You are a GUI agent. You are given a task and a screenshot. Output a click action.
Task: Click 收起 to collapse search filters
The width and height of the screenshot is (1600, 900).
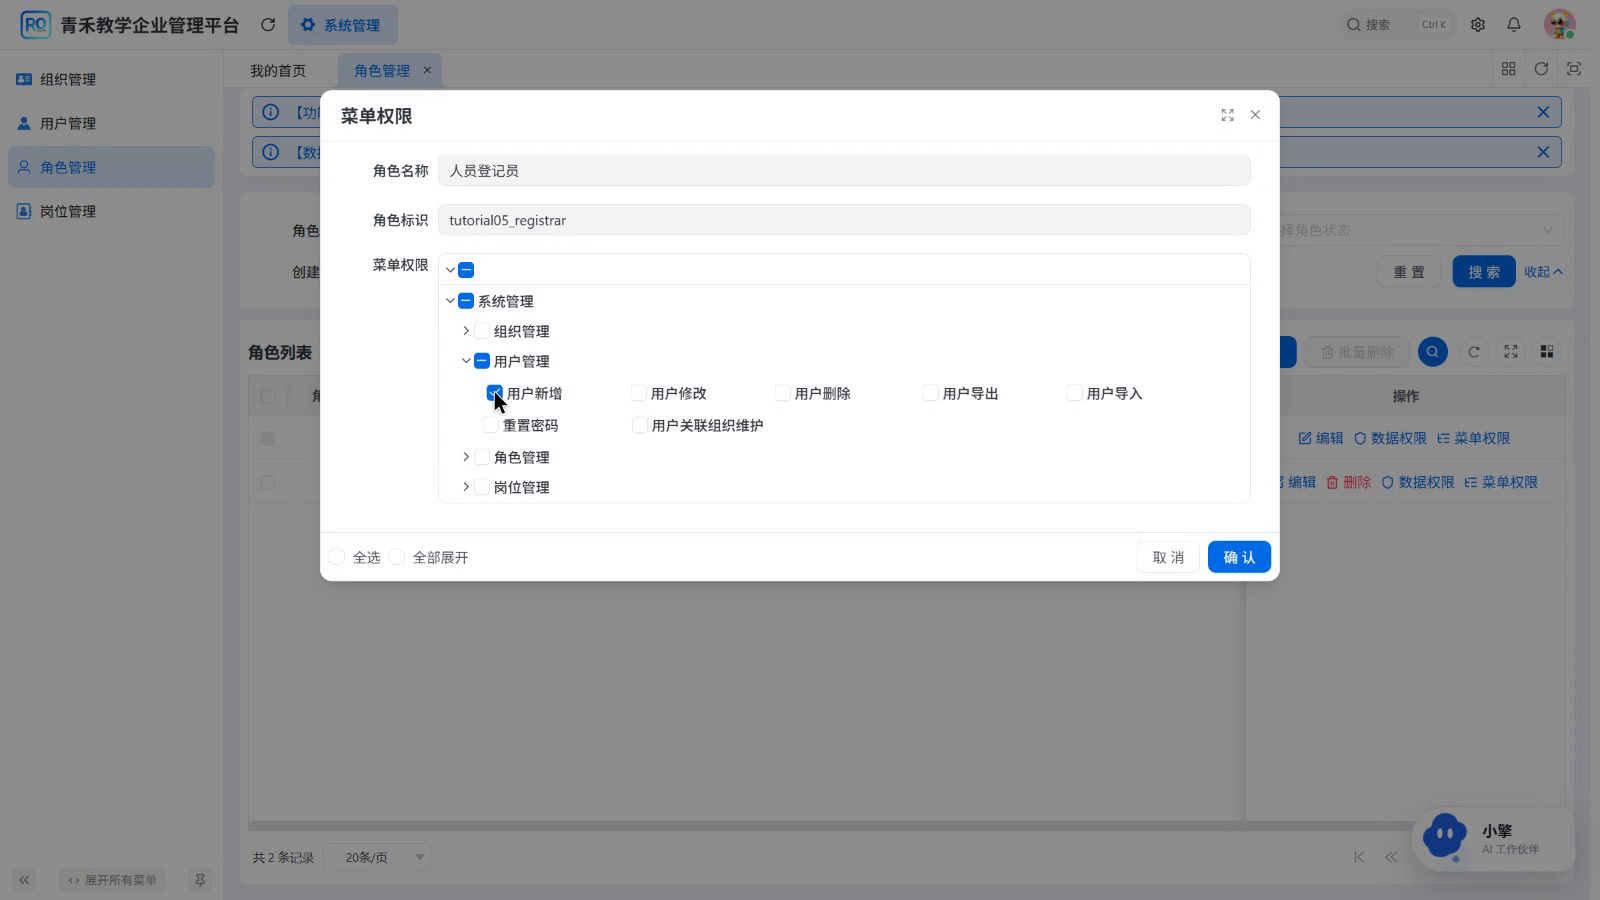[1543, 272]
